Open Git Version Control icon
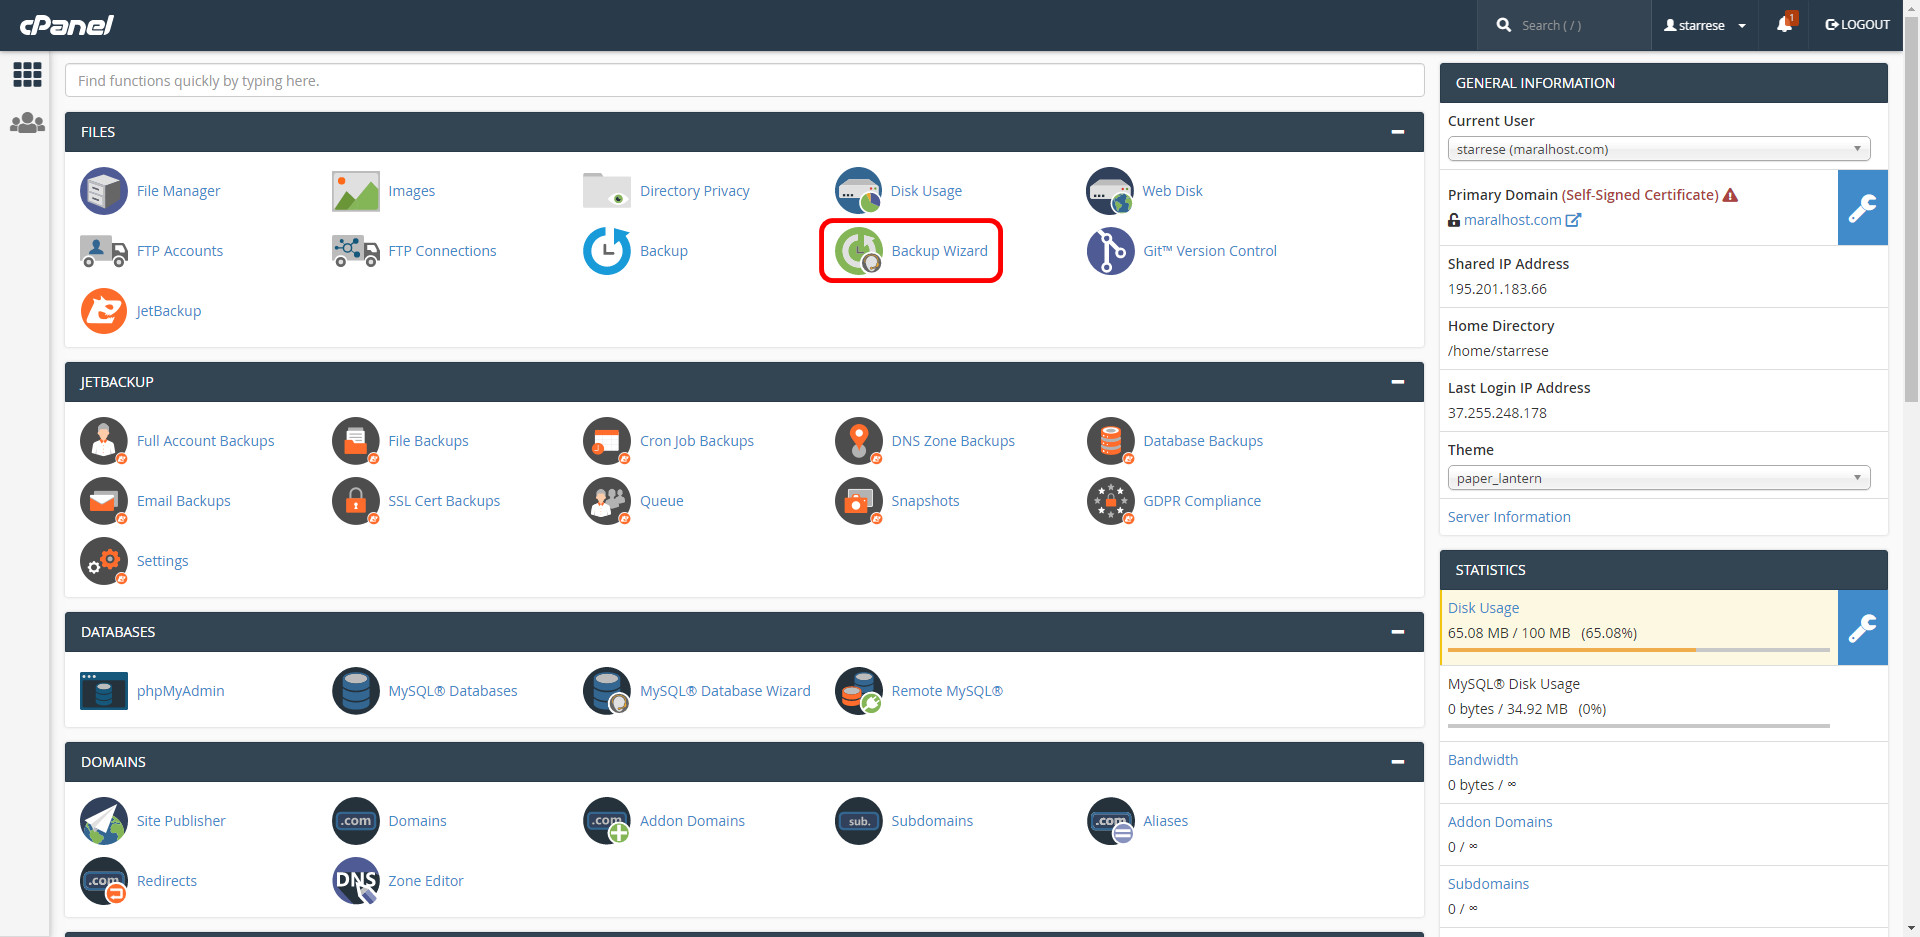This screenshot has height=937, width=1920. pos(1110,251)
